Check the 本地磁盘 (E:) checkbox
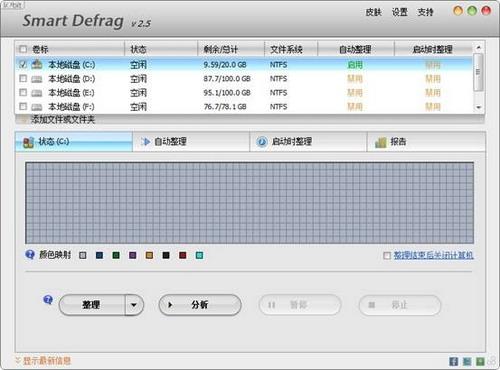 [x=23, y=92]
